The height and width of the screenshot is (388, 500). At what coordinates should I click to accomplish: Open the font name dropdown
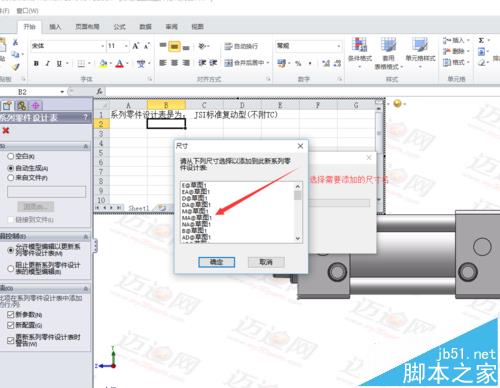click(103, 46)
